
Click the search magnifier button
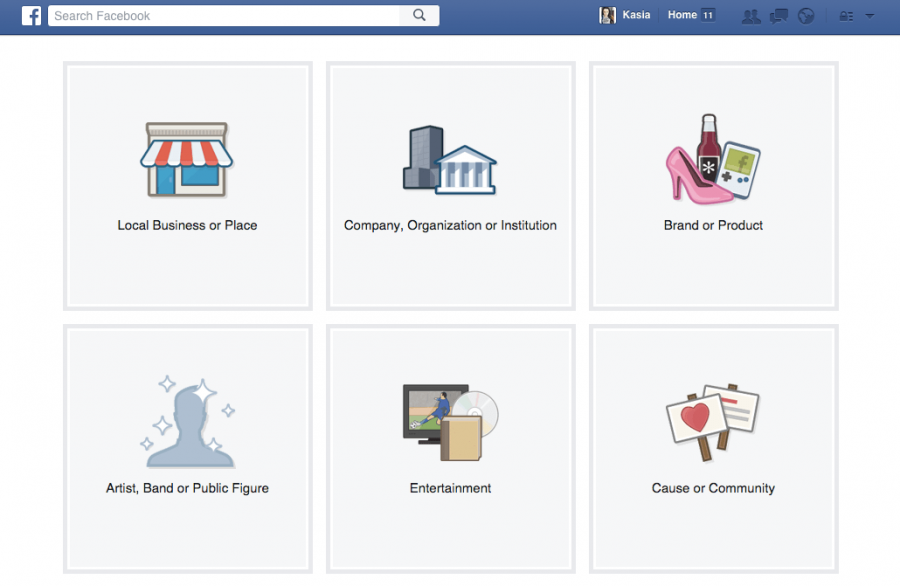click(420, 15)
